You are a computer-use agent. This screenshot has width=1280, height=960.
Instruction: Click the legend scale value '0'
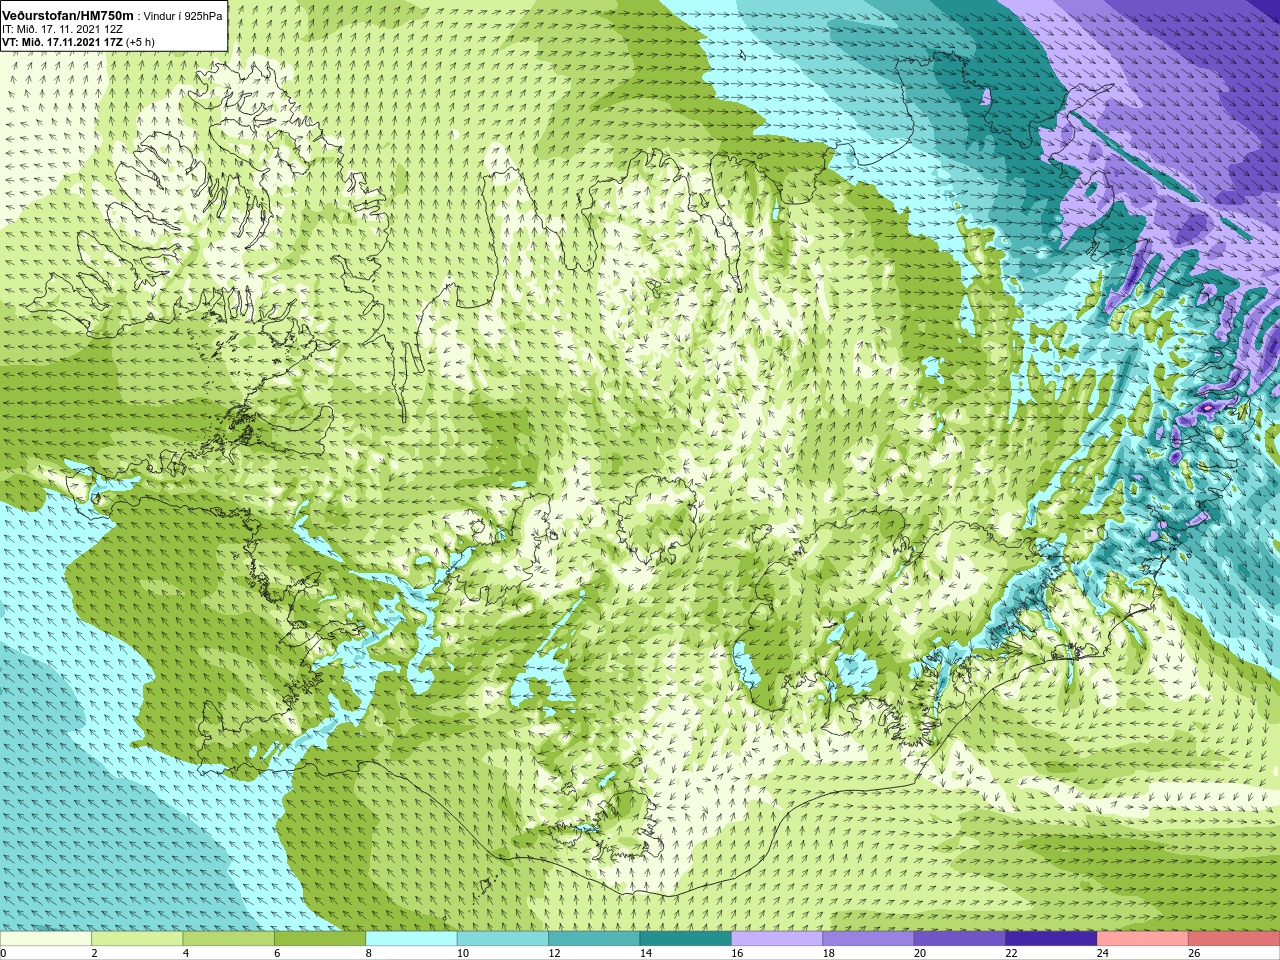click(3, 953)
